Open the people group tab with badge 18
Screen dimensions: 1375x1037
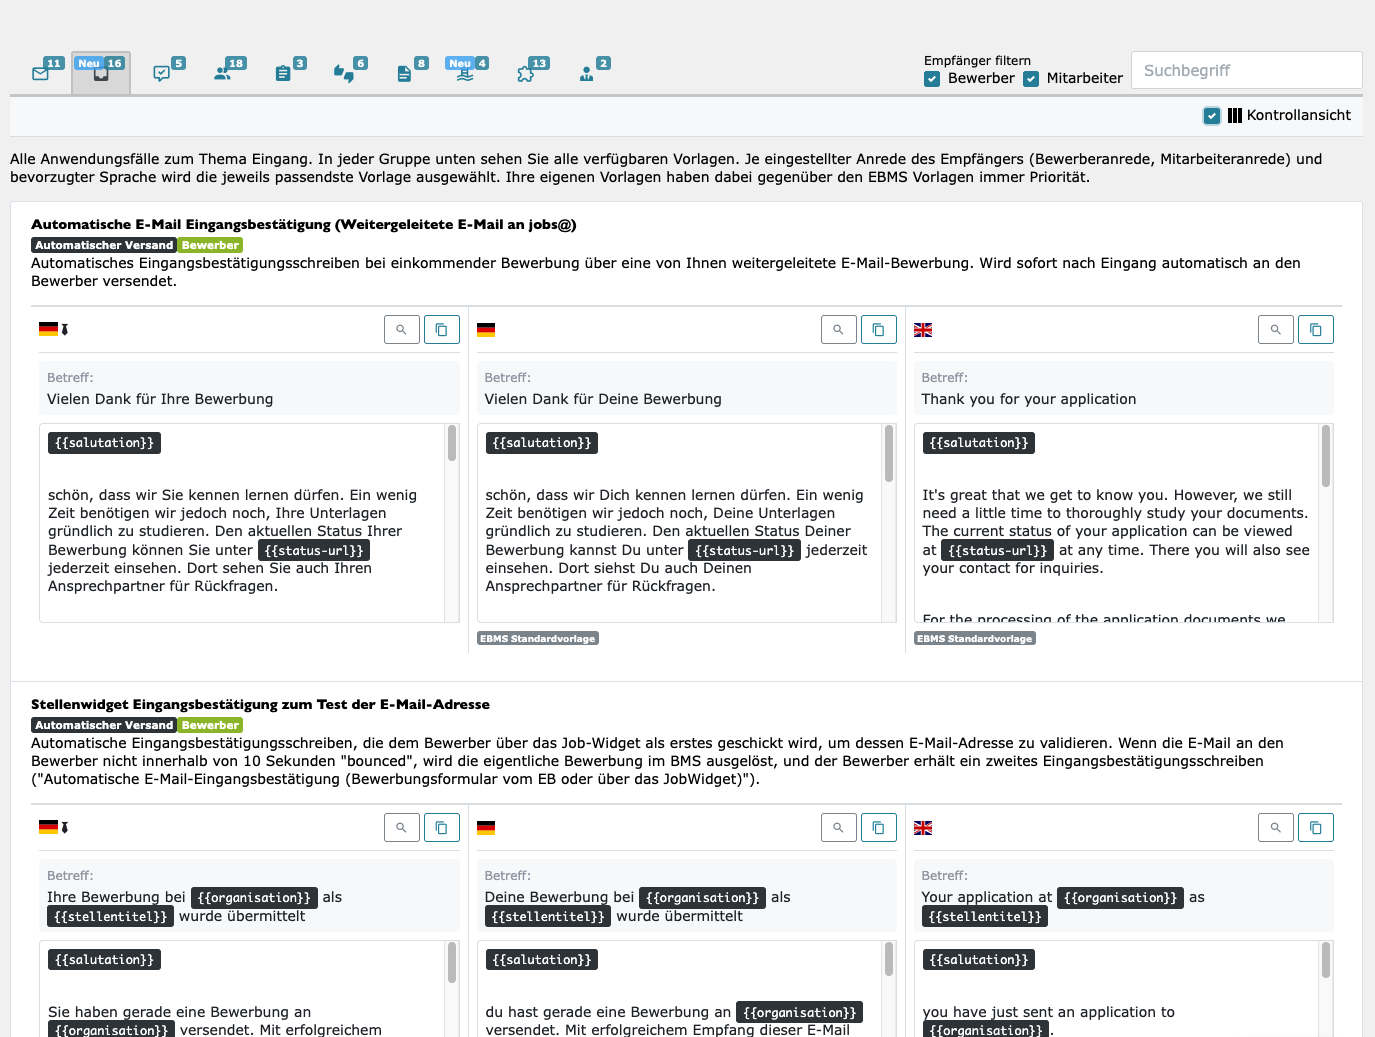(x=223, y=73)
